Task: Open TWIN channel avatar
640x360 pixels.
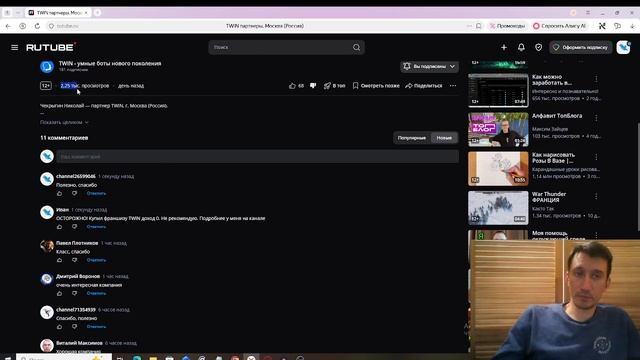Action: 47,66
